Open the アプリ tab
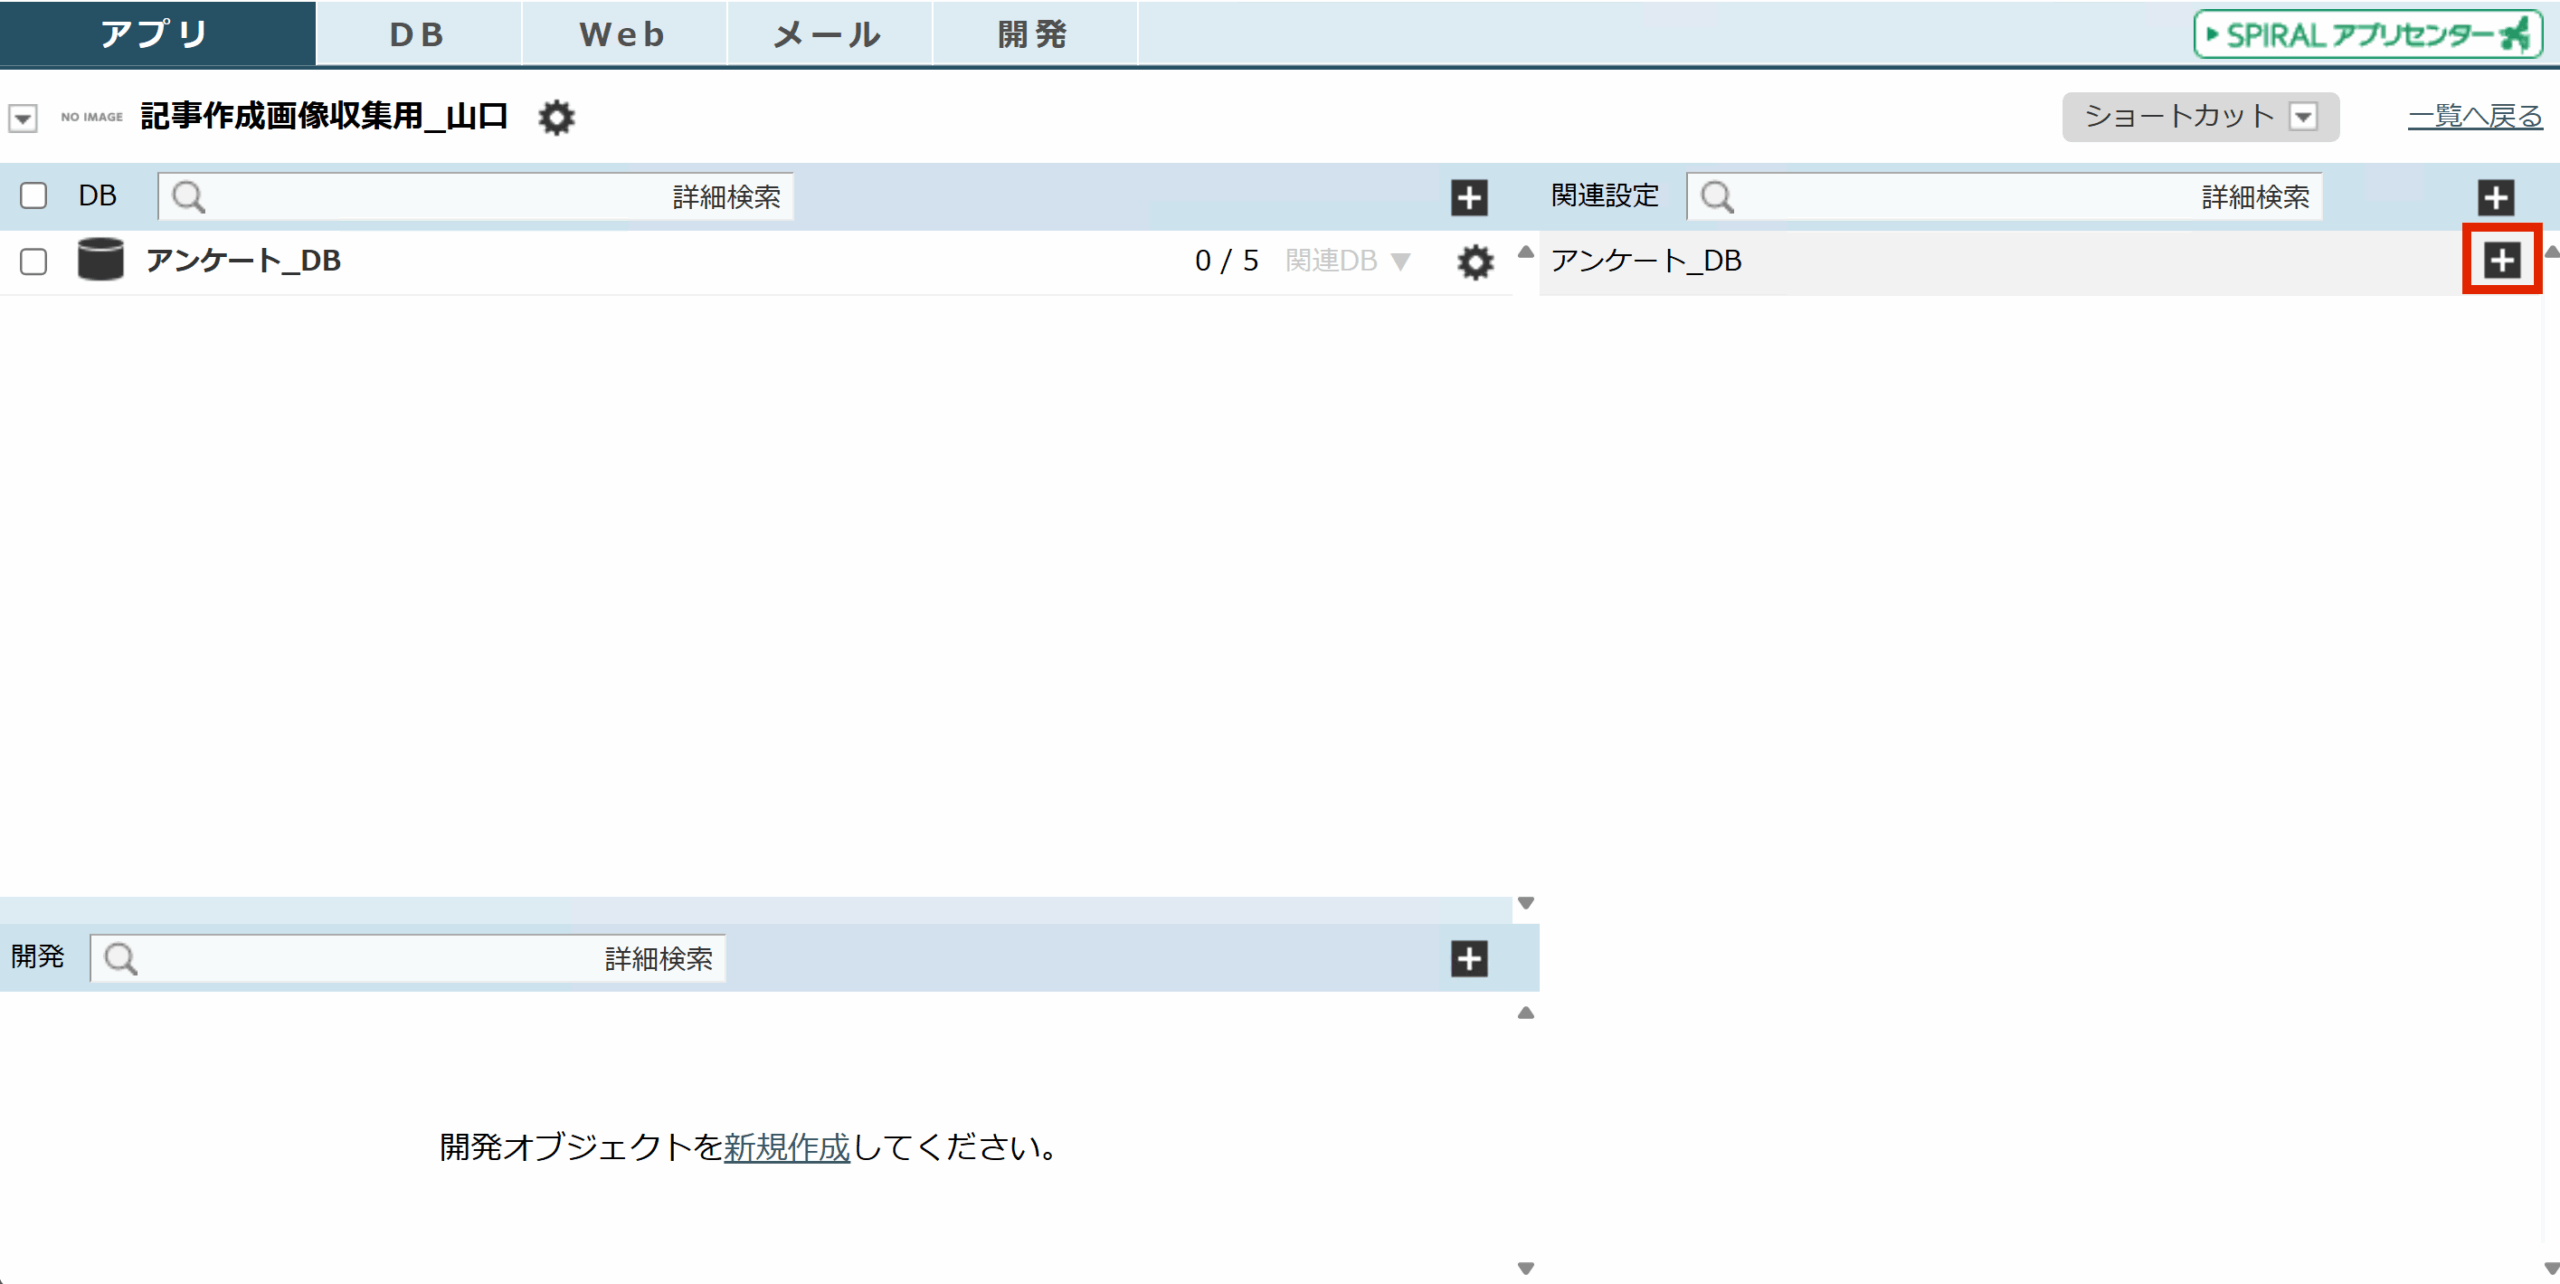Viewport: 2560px width, 1284px height. click(157, 34)
